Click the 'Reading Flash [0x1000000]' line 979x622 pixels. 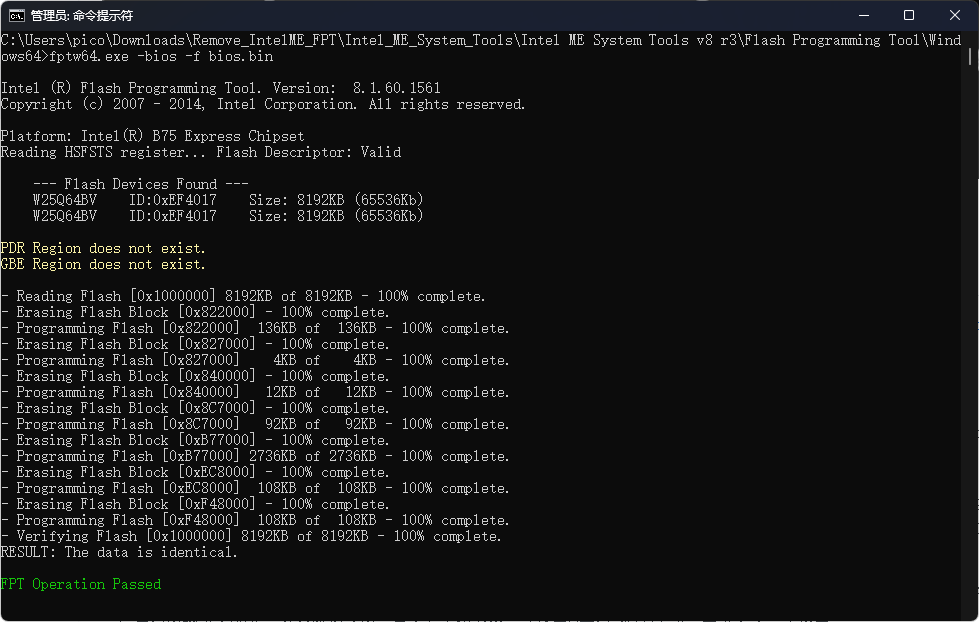(x=243, y=296)
